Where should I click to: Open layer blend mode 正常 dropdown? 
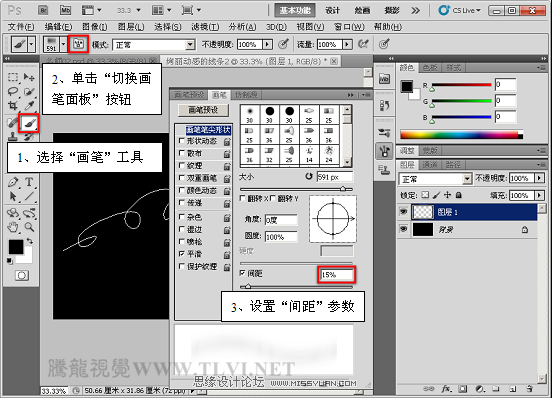click(x=467, y=179)
